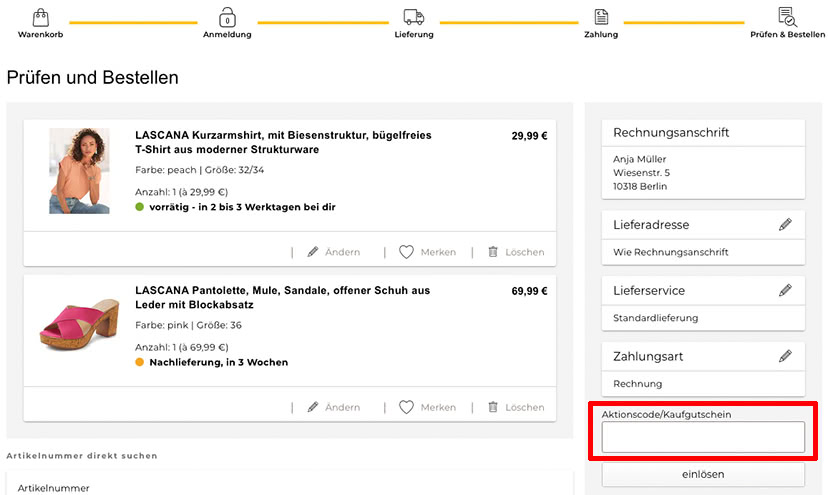The image size is (828, 495).
Task: Click pencil icon for Kurzarmshirt Ändern
Action: pyautogui.click(x=313, y=252)
